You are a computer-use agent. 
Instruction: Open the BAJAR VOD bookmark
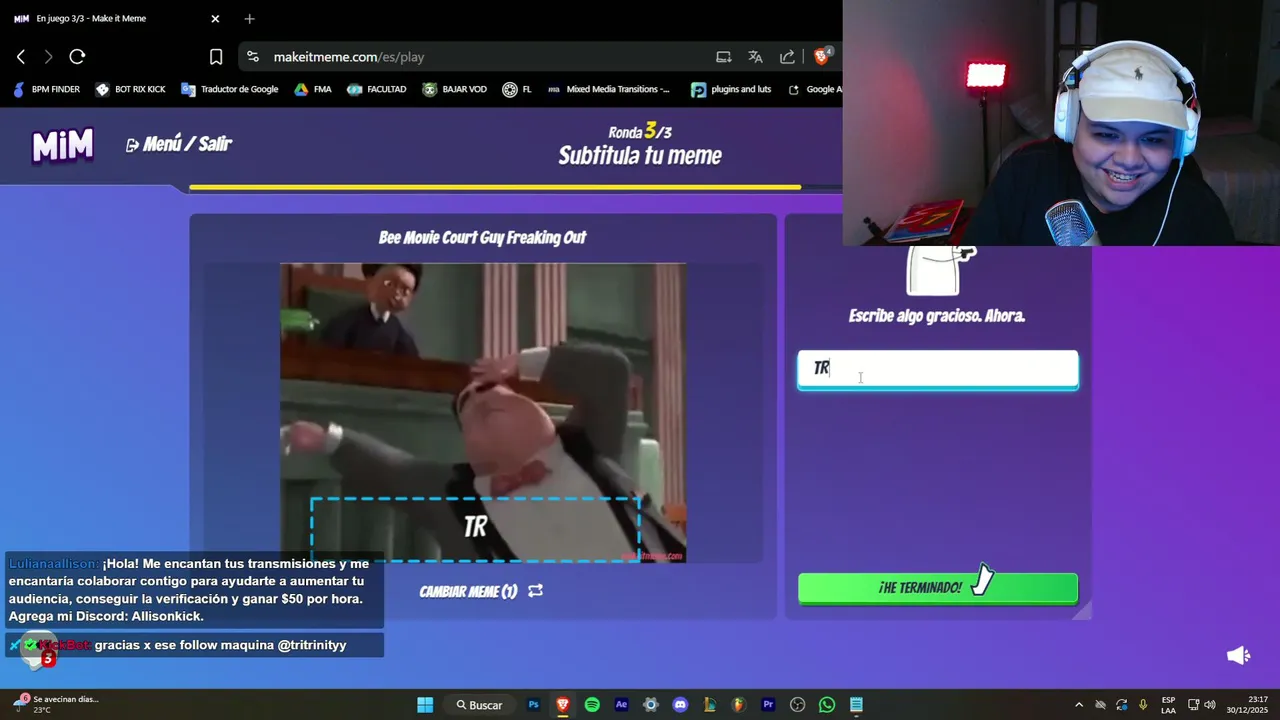[454, 89]
